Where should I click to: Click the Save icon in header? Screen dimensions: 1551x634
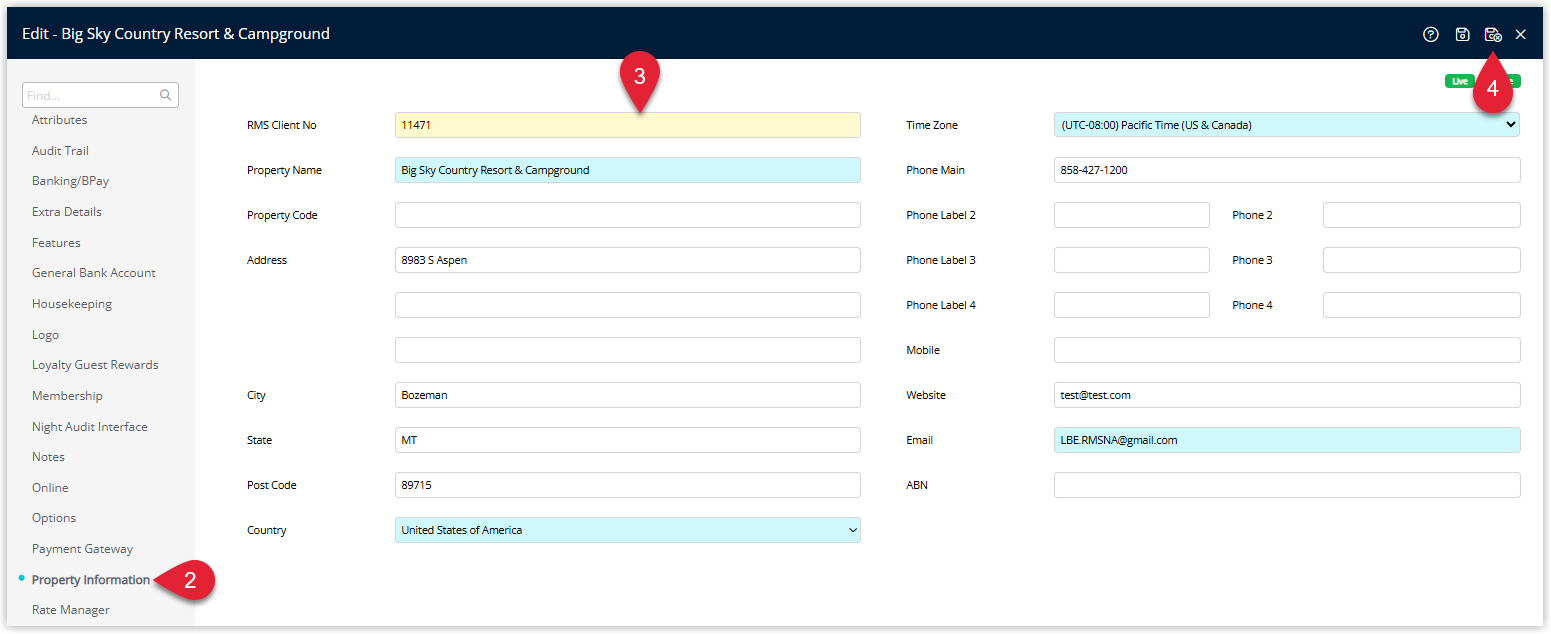pos(1462,34)
